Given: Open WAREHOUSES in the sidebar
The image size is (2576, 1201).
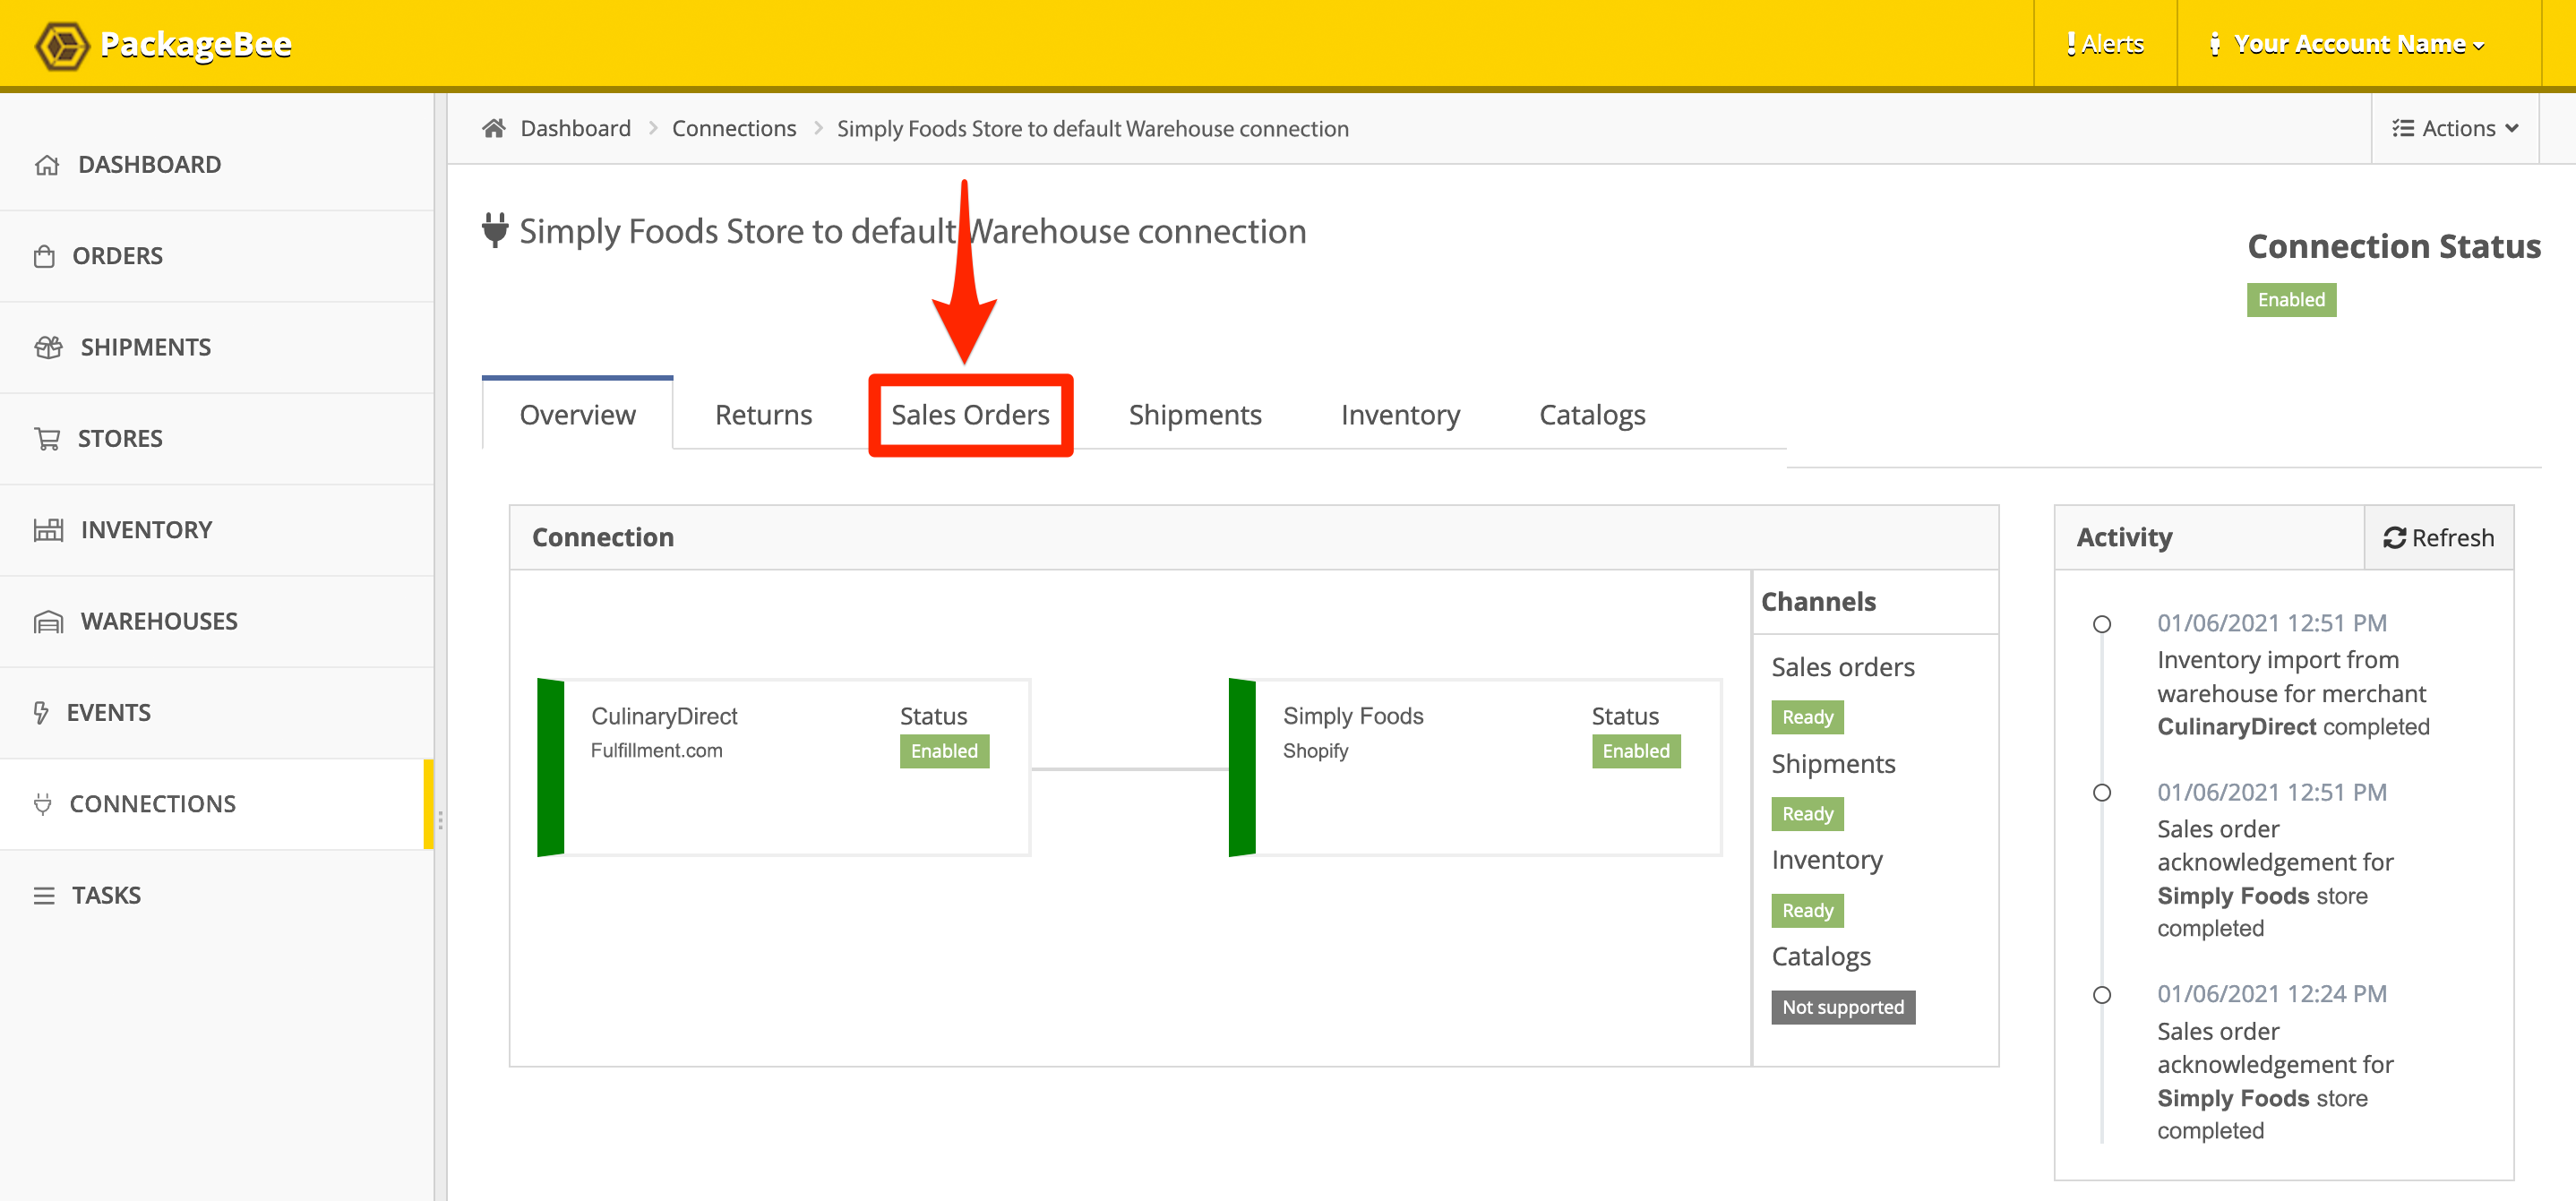Looking at the screenshot, I should pyautogui.click(x=217, y=622).
